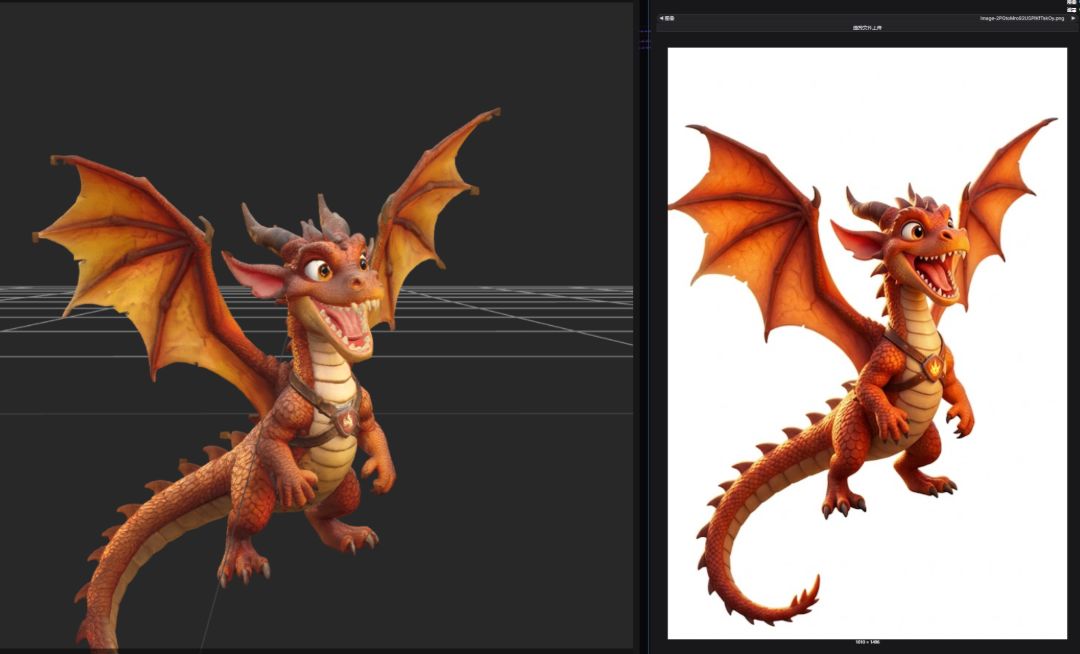
Task: Select previous image with left arrow
Action: (661, 19)
